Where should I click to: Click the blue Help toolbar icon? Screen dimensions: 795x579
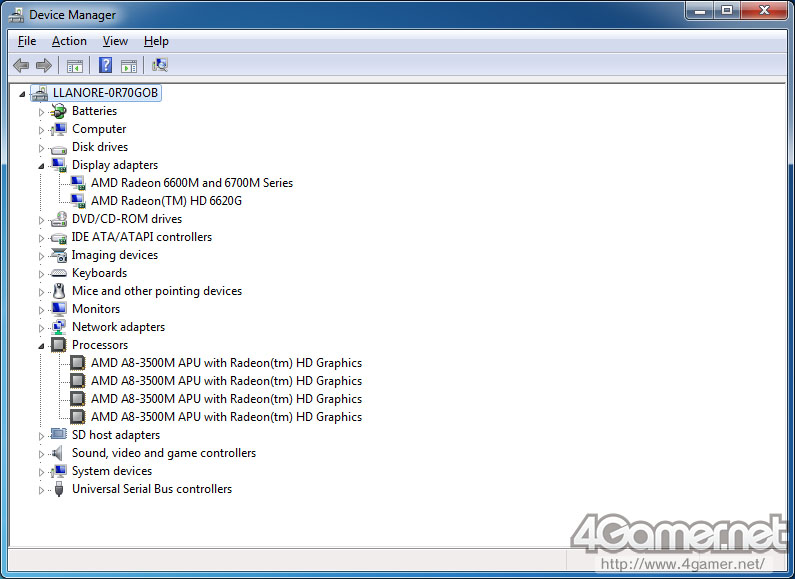[x=104, y=66]
